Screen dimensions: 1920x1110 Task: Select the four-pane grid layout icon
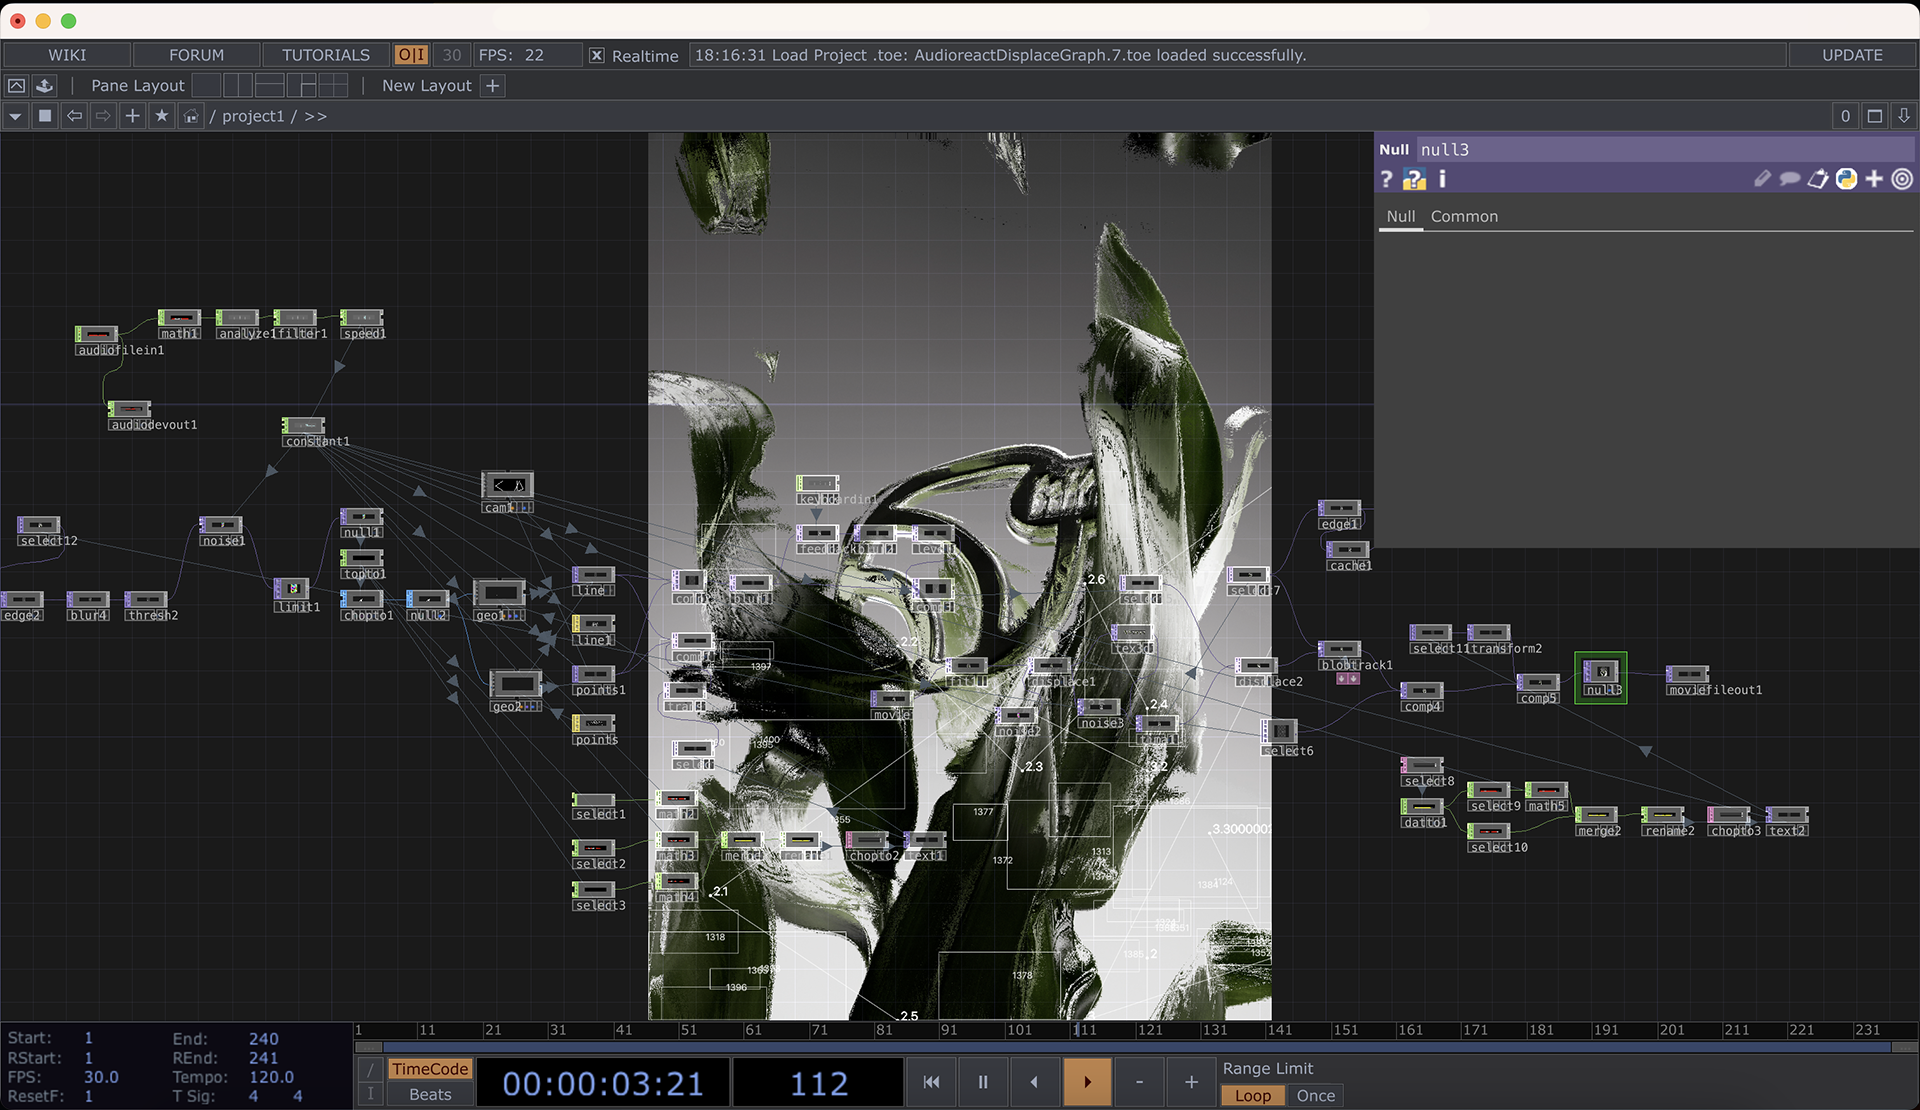[333, 86]
